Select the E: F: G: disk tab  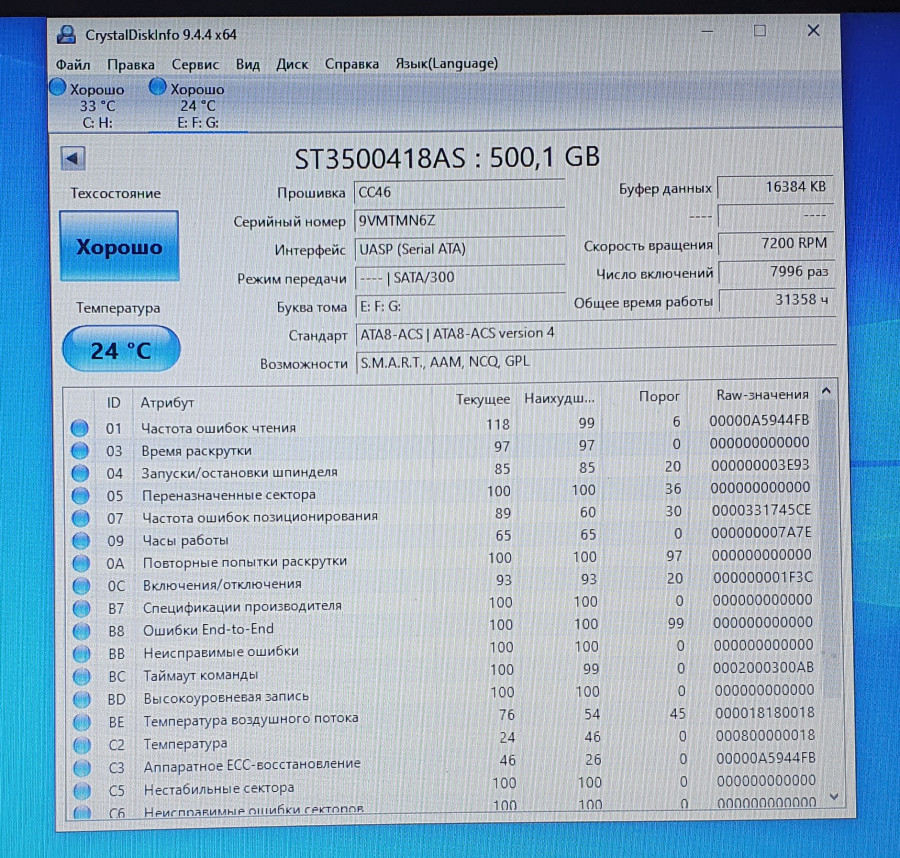[198, 106]
